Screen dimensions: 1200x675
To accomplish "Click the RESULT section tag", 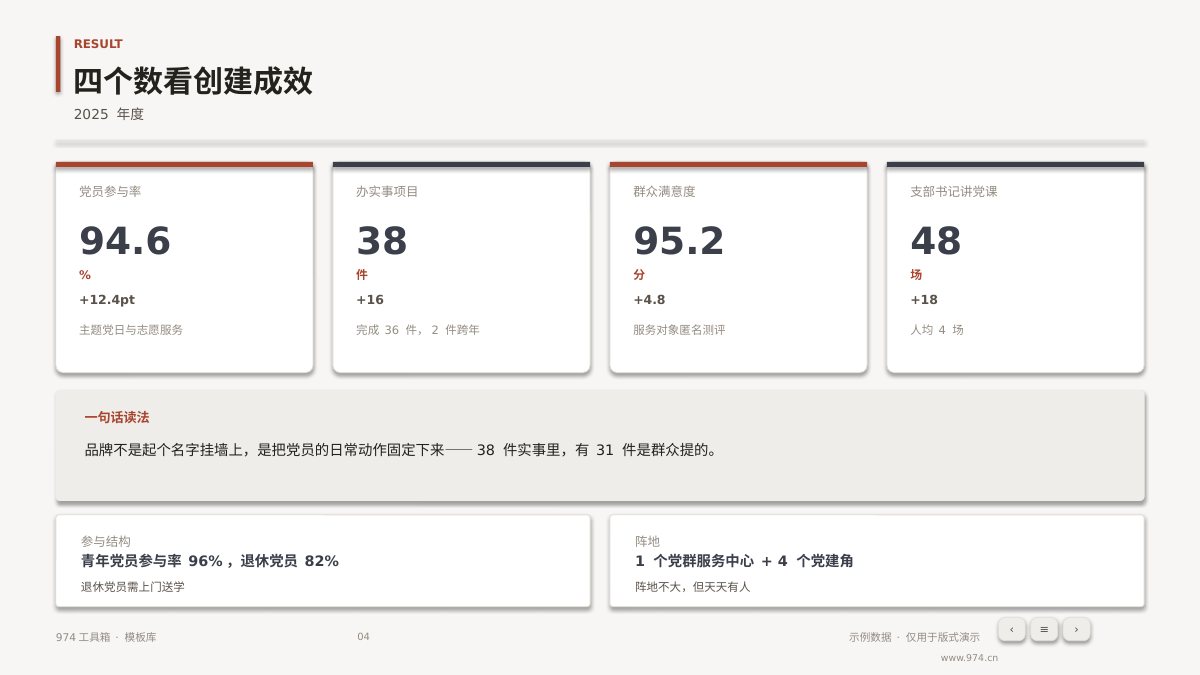I will click(98, 44).
